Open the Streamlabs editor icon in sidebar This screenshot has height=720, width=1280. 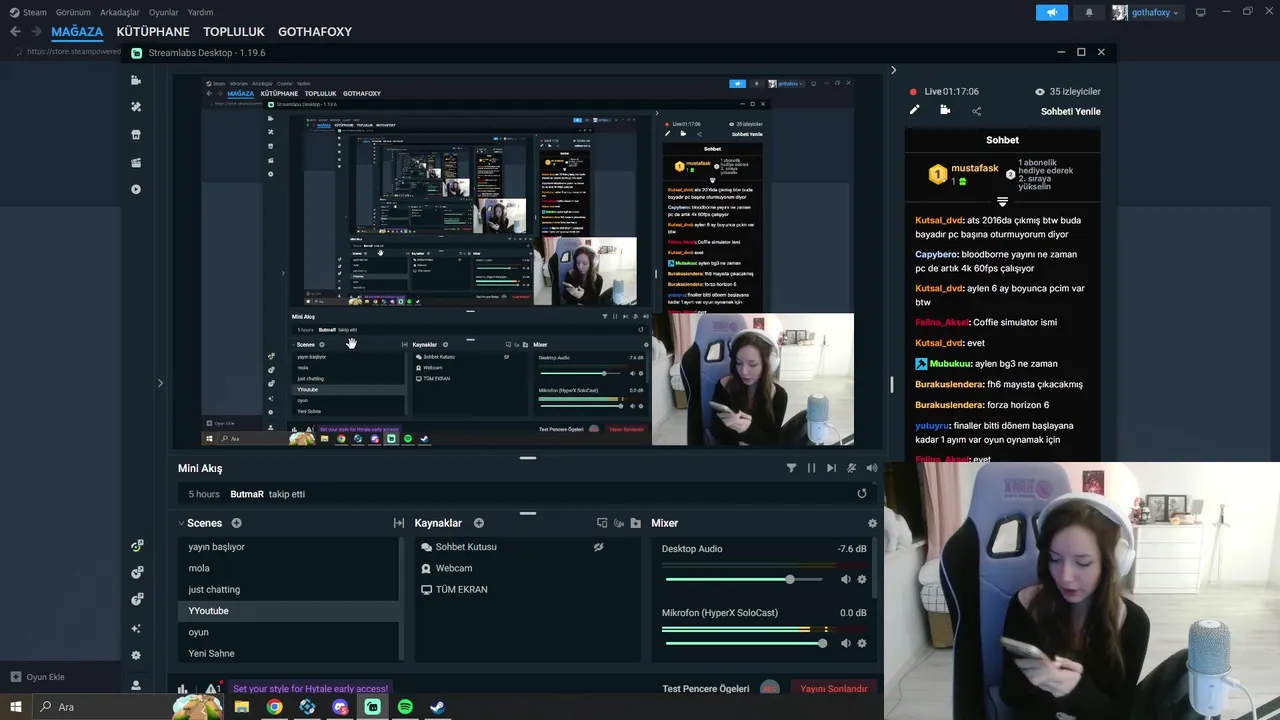(136, 80)
